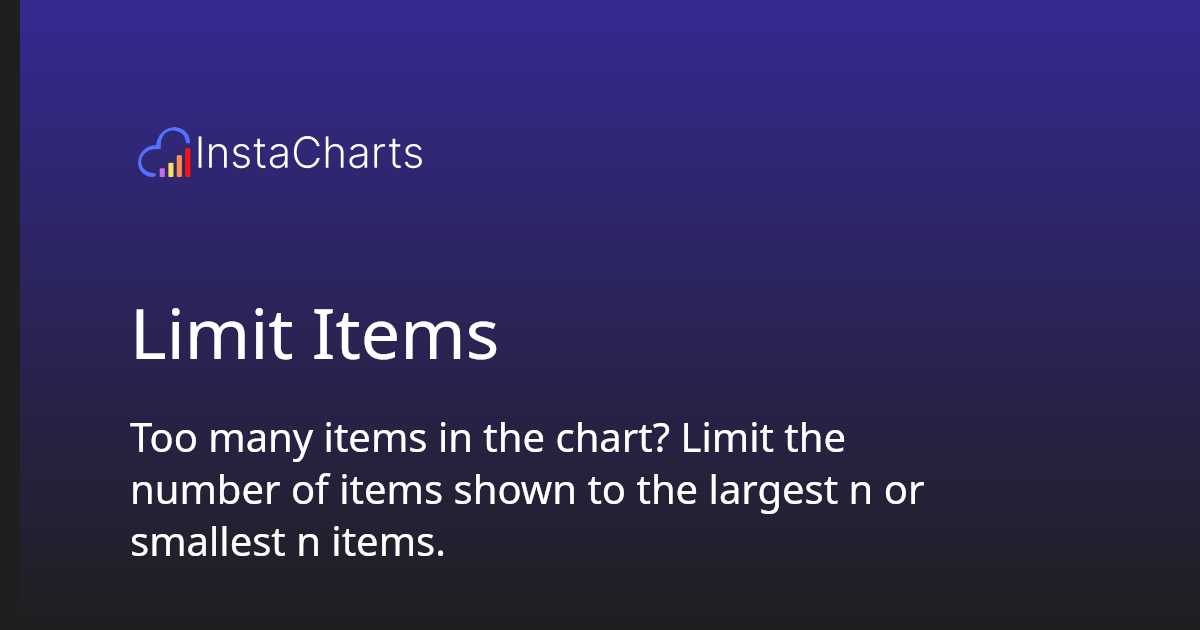This screenshot has height=630, width=1200.
Task: Click the Limit Items heading
Action: point(315,336)
